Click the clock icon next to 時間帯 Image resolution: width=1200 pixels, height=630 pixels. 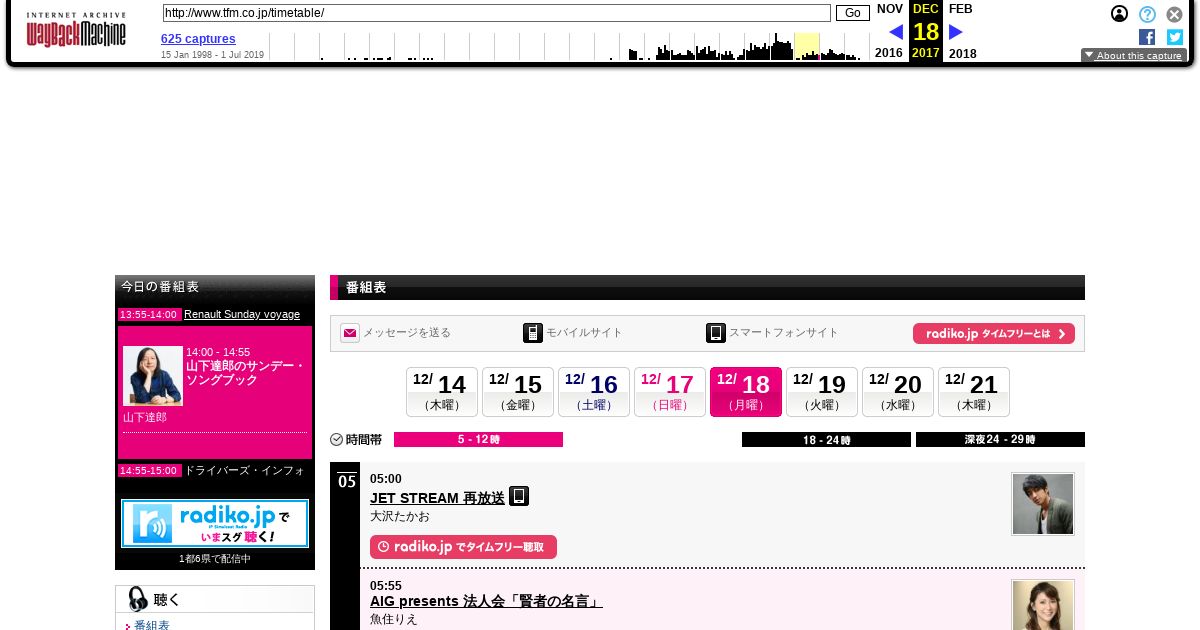[x=337, y=440]
